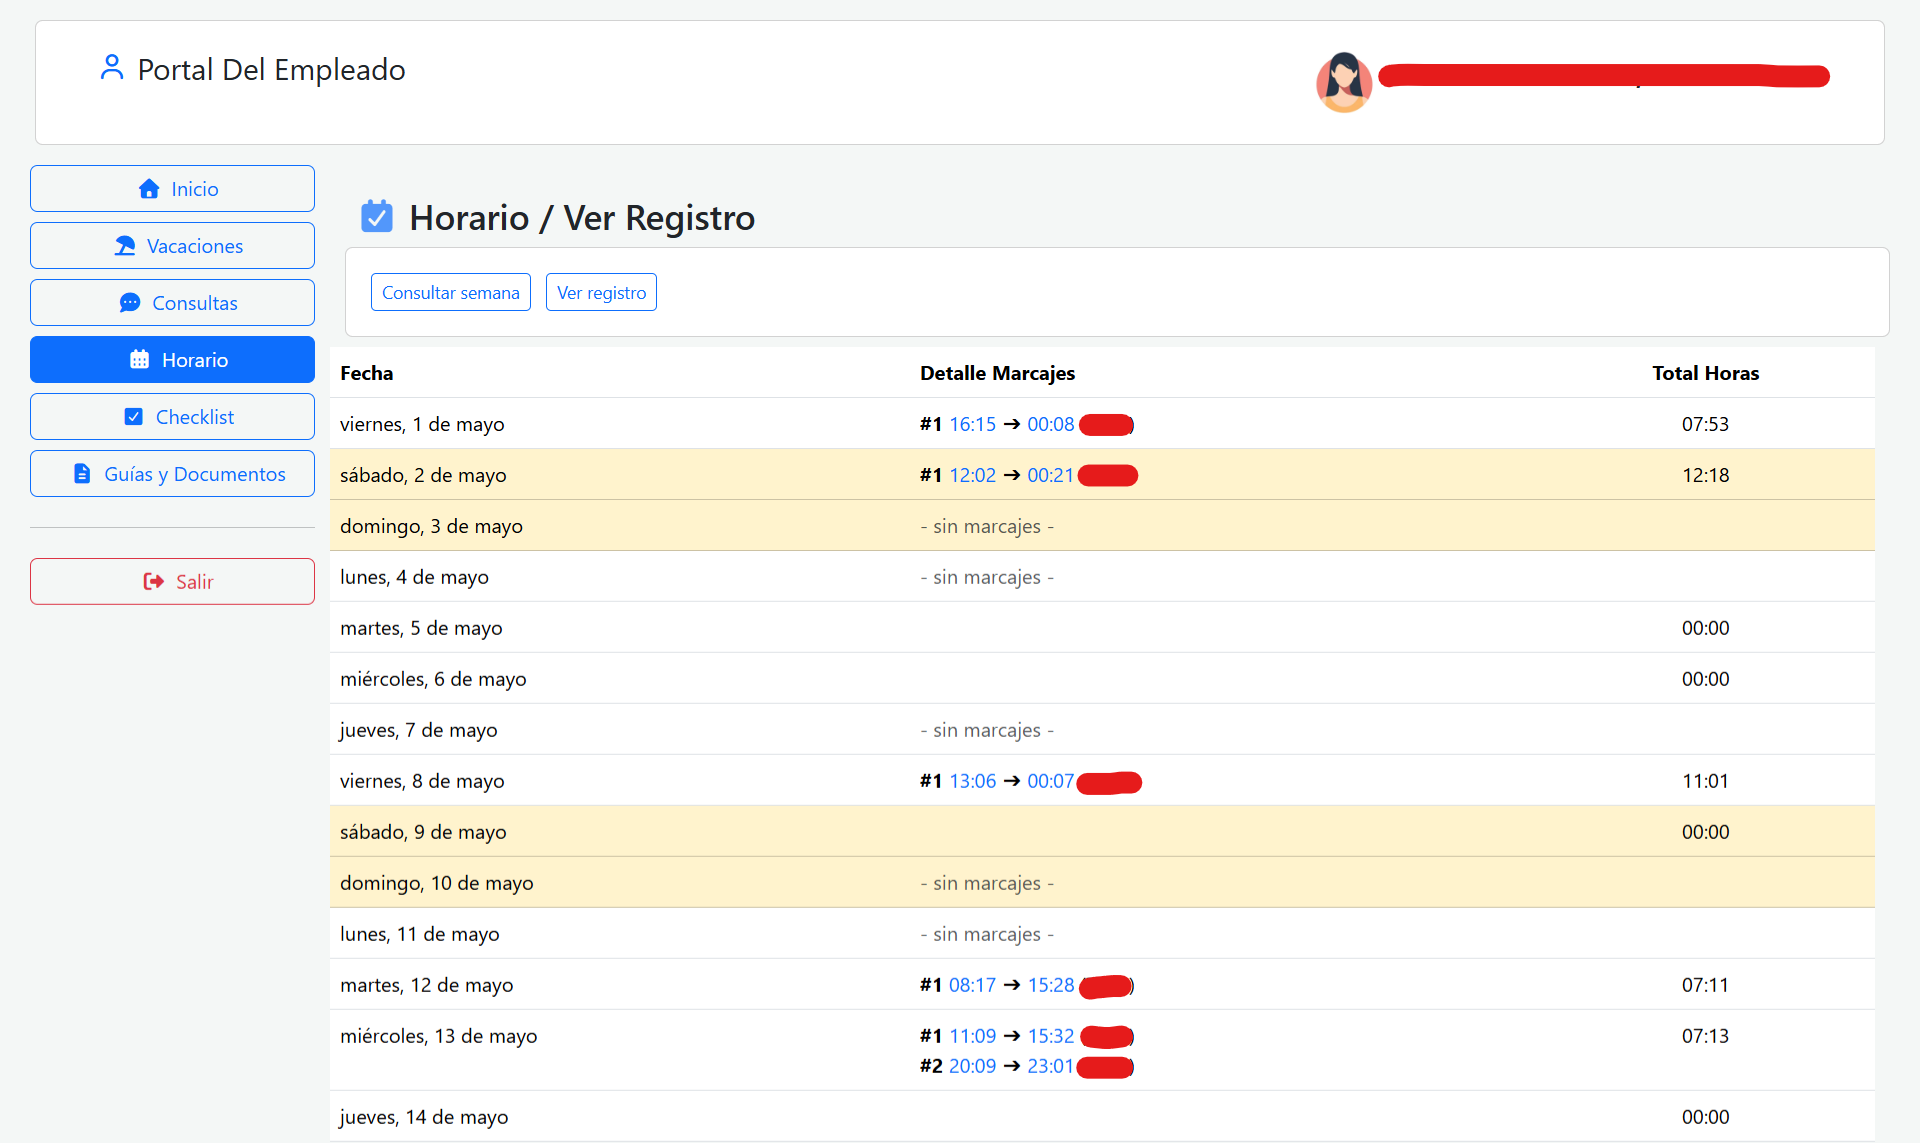
Task: Click the Consultar semana button
Action: (451, 293)
